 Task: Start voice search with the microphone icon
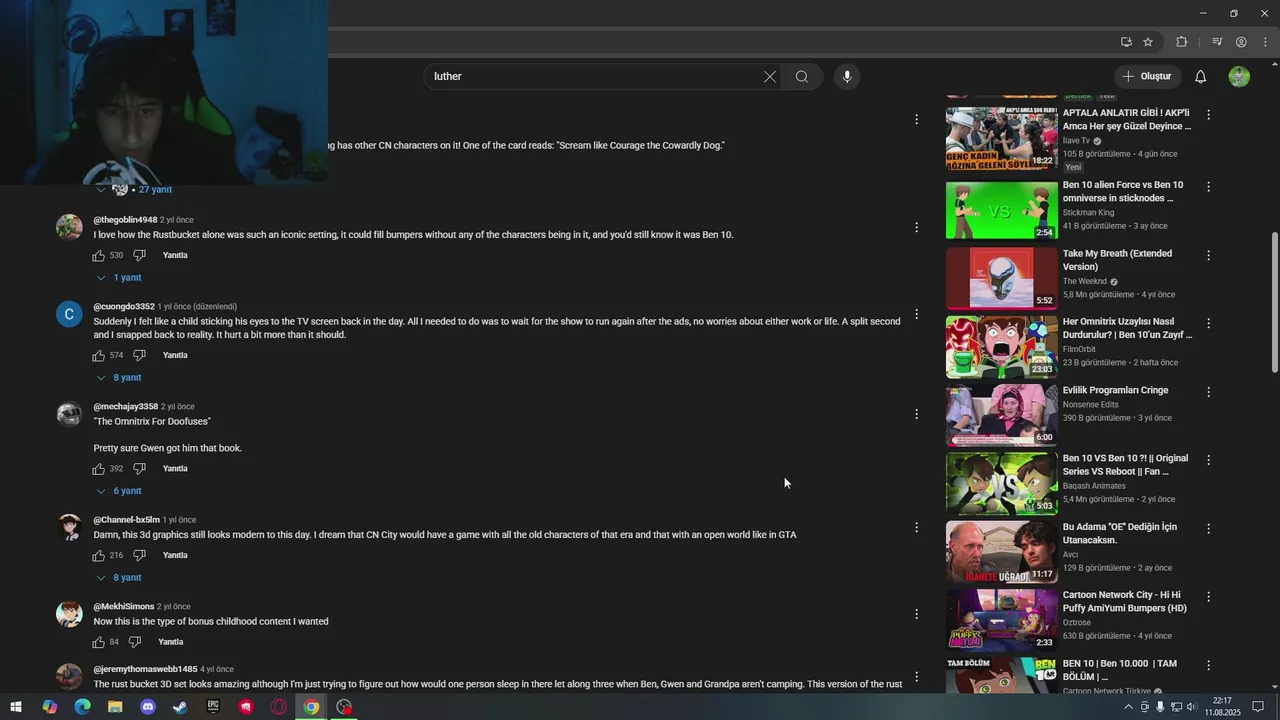pos(847,77)
